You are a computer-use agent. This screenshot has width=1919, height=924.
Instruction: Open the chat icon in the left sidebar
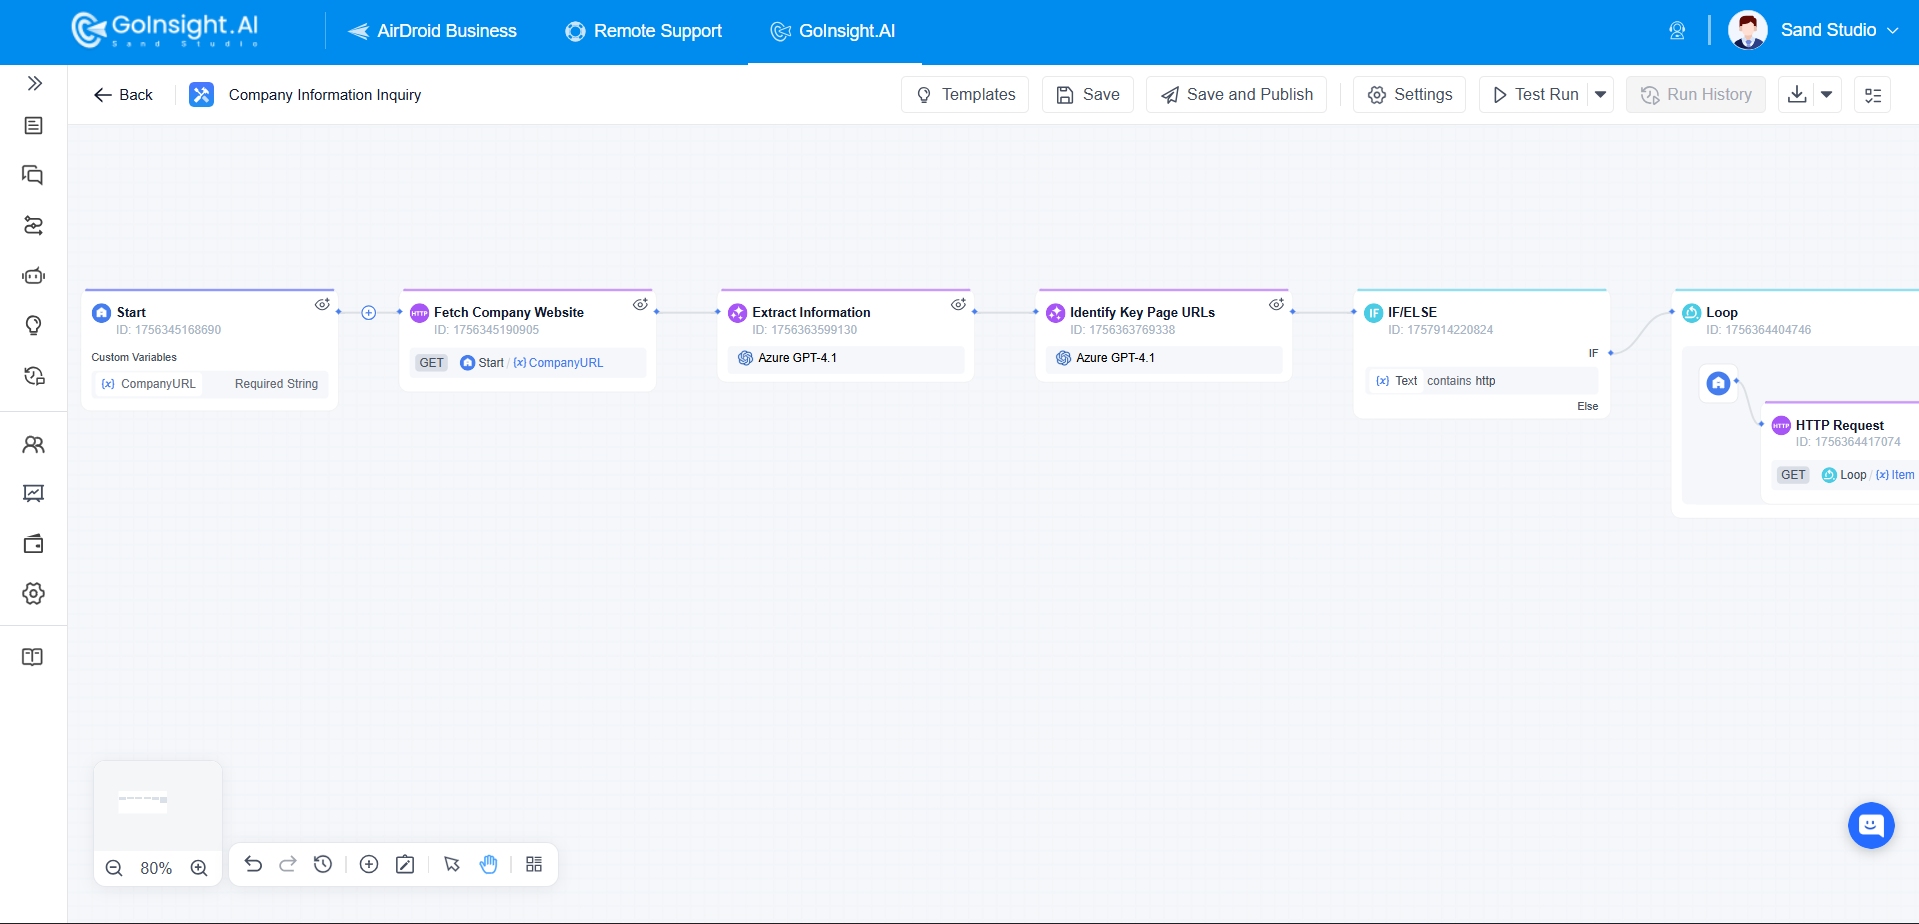(x=34, y=175)
